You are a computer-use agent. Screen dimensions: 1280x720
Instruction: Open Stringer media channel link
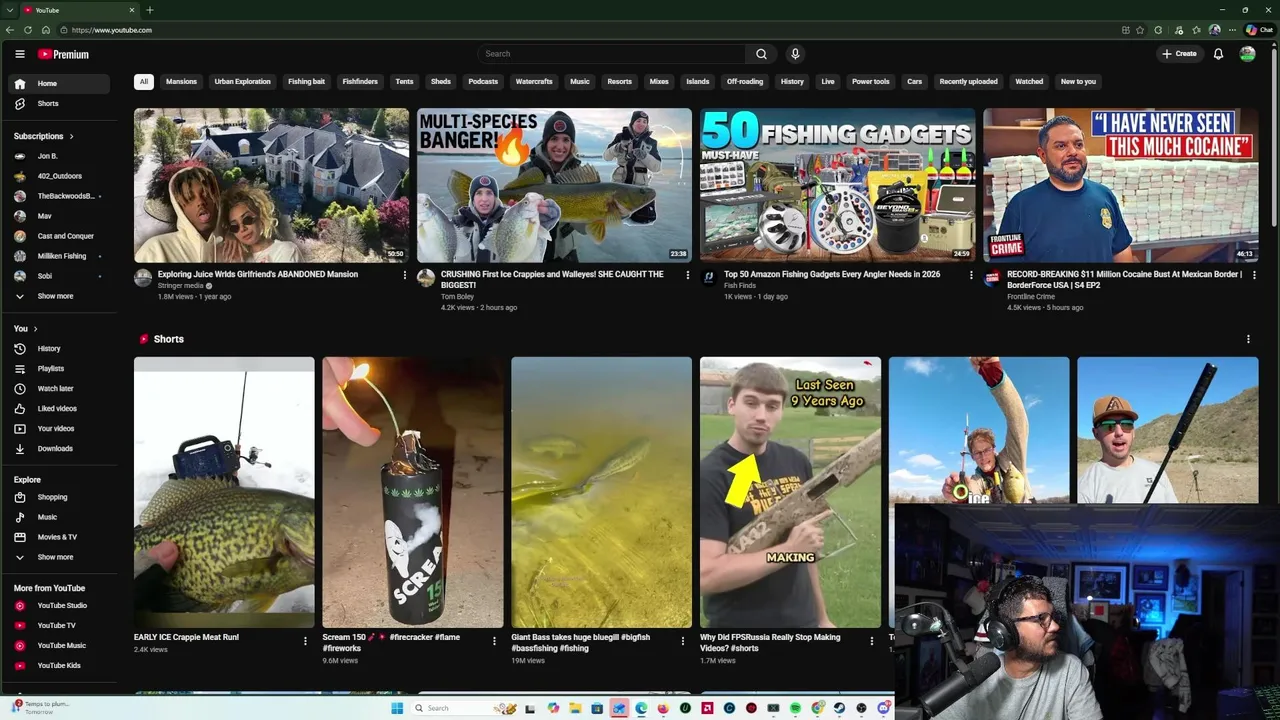point(180,286)
